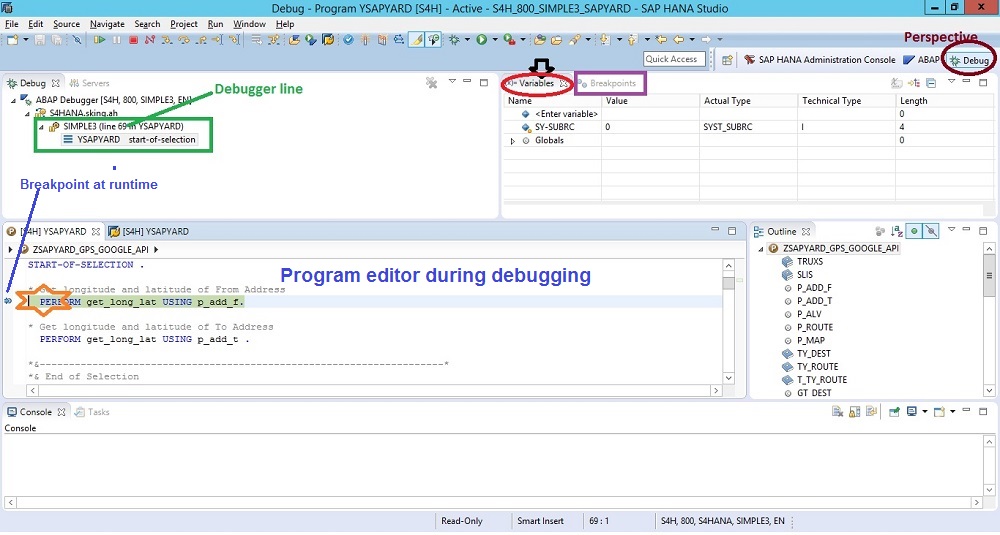Click the Skip All Breakpoints icon
This screenshot has width=1000, height=535.
pyautogui.click(x=77, y=40)
